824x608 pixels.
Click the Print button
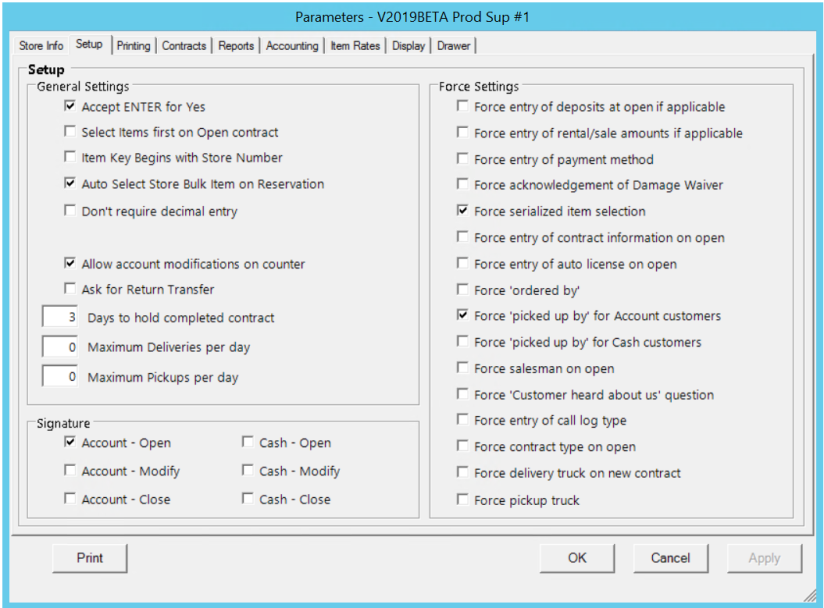tap(90, 558)
